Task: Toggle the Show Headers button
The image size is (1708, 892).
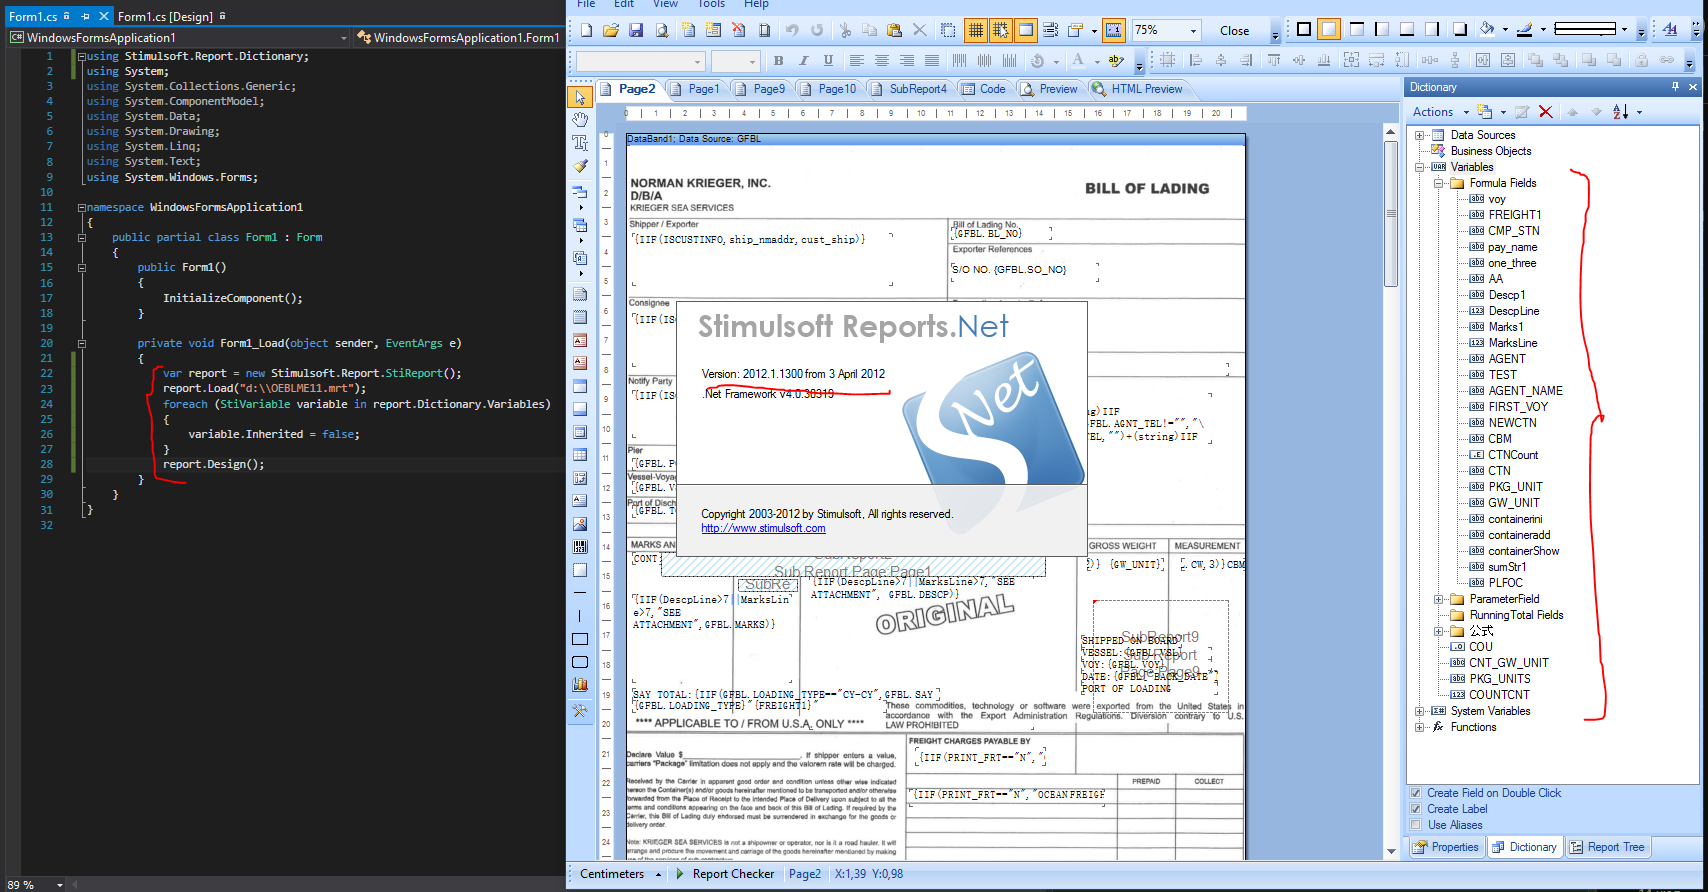Action: pos(1025,30)
